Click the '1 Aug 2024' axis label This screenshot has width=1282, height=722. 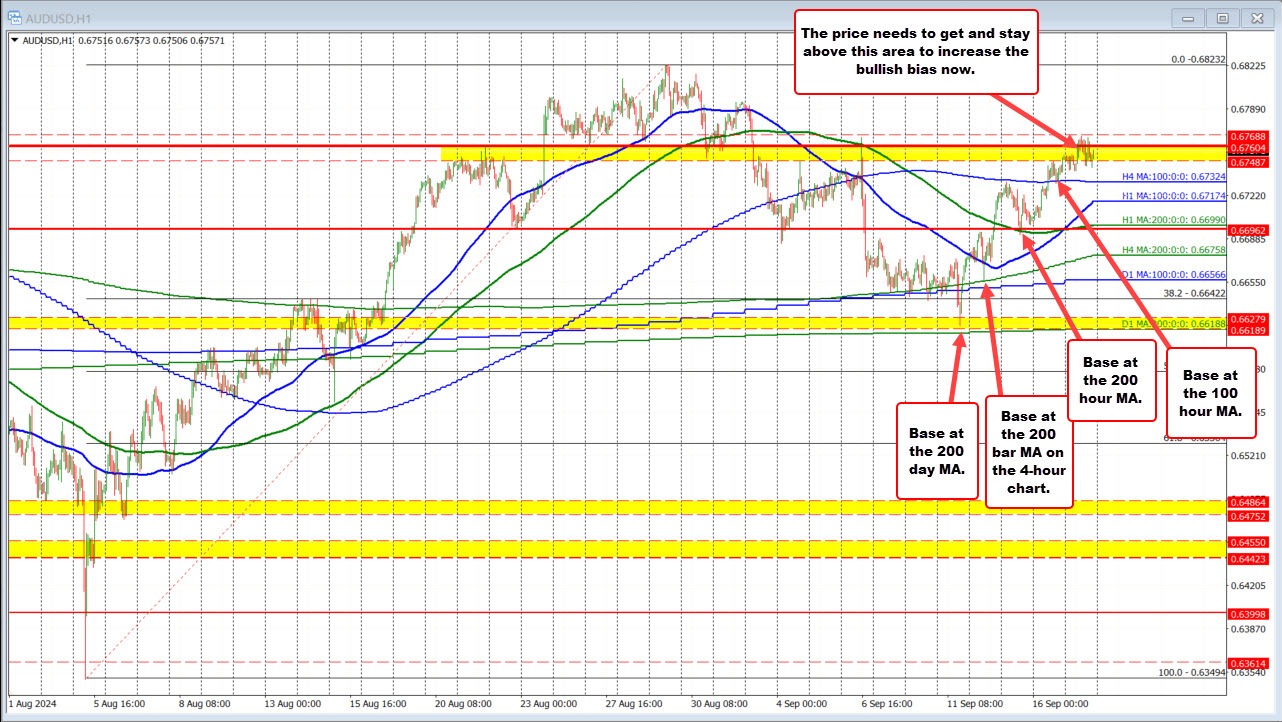pos(31,704)
